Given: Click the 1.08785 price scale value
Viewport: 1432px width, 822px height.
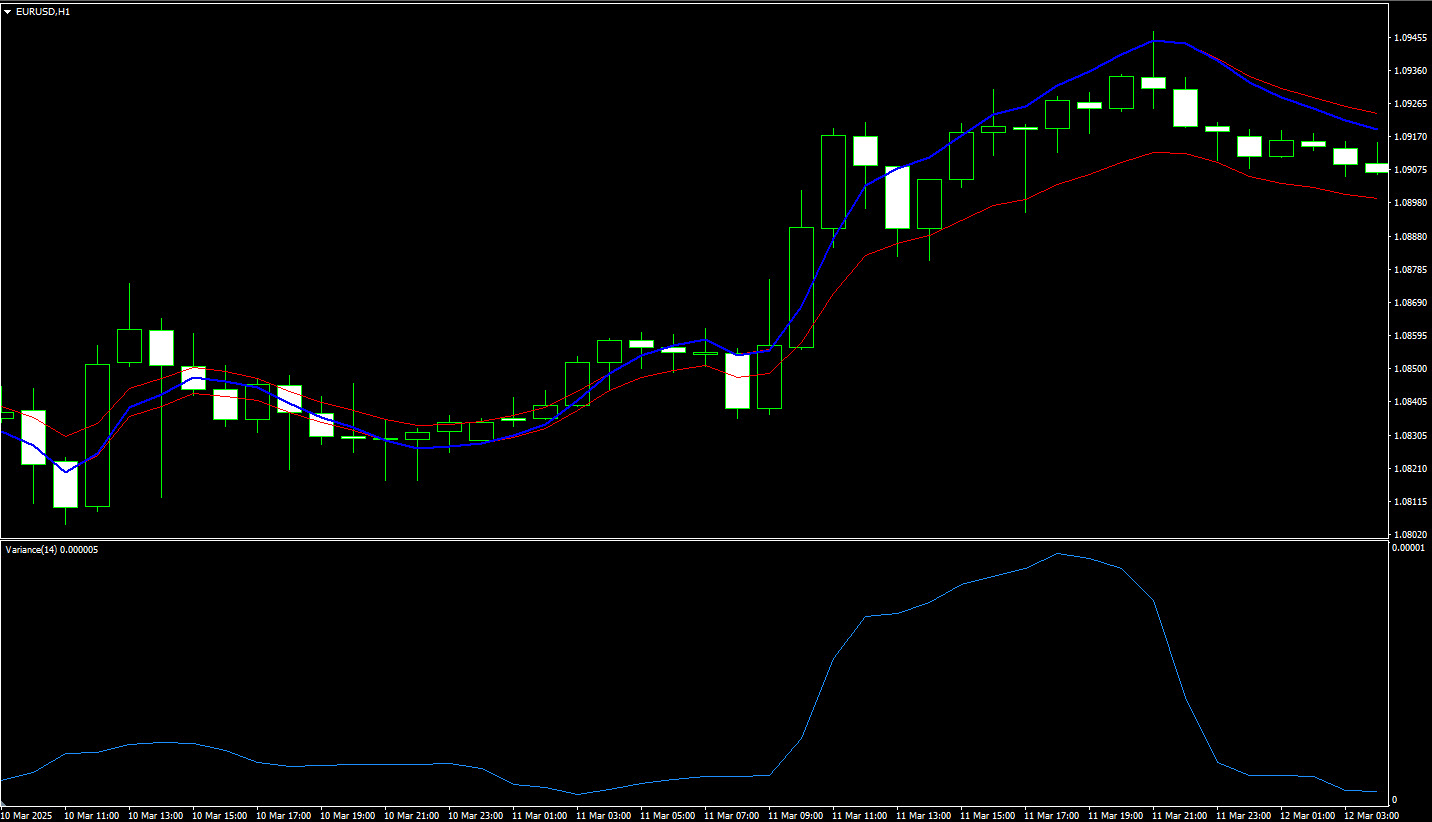Looking at the screenshot, I should pos(1409,270).
